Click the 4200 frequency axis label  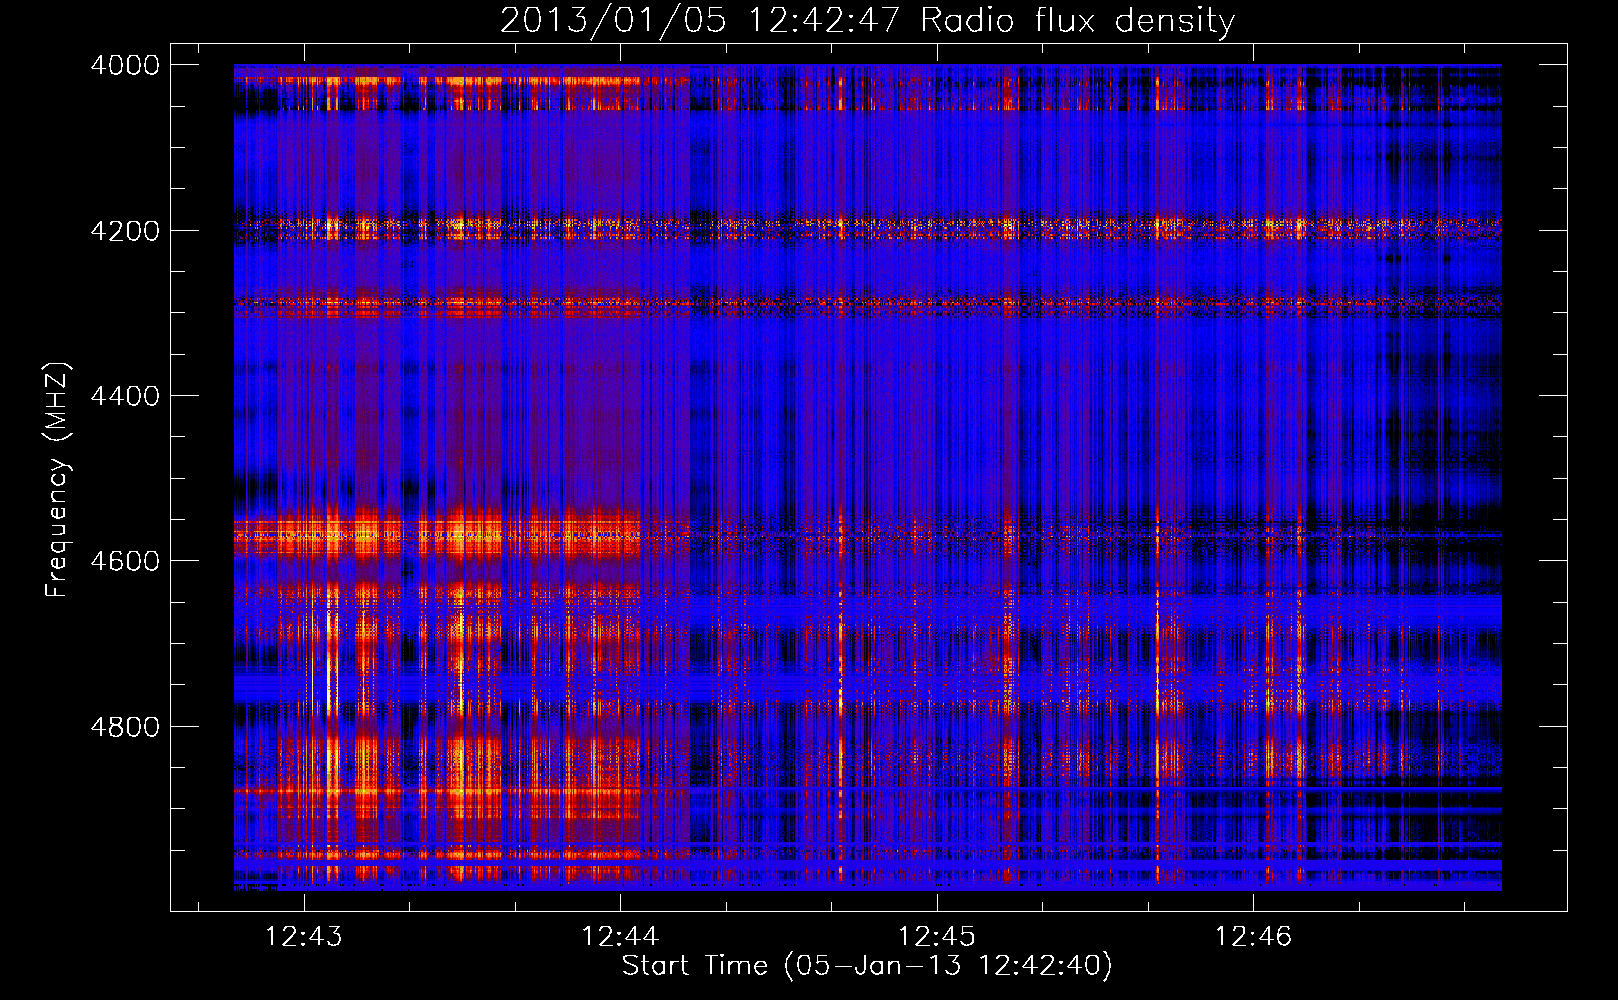pyautogui.click(x=125, y=231)
